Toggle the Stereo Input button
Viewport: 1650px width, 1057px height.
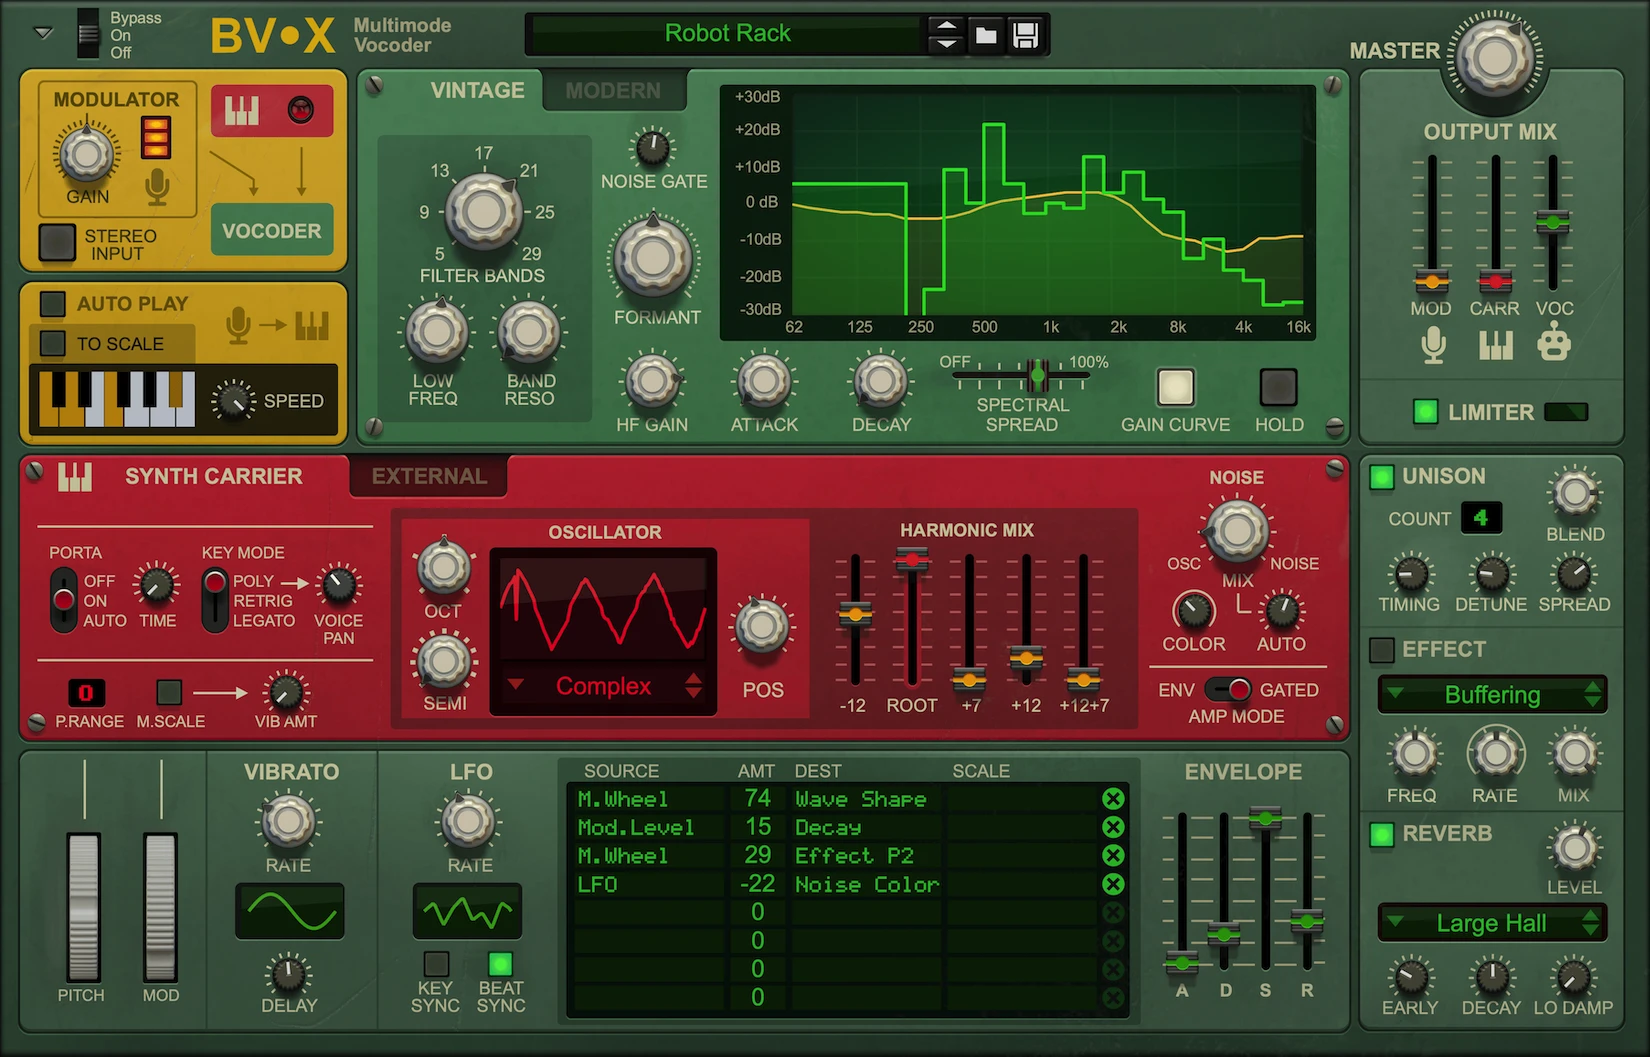[57, 243]
